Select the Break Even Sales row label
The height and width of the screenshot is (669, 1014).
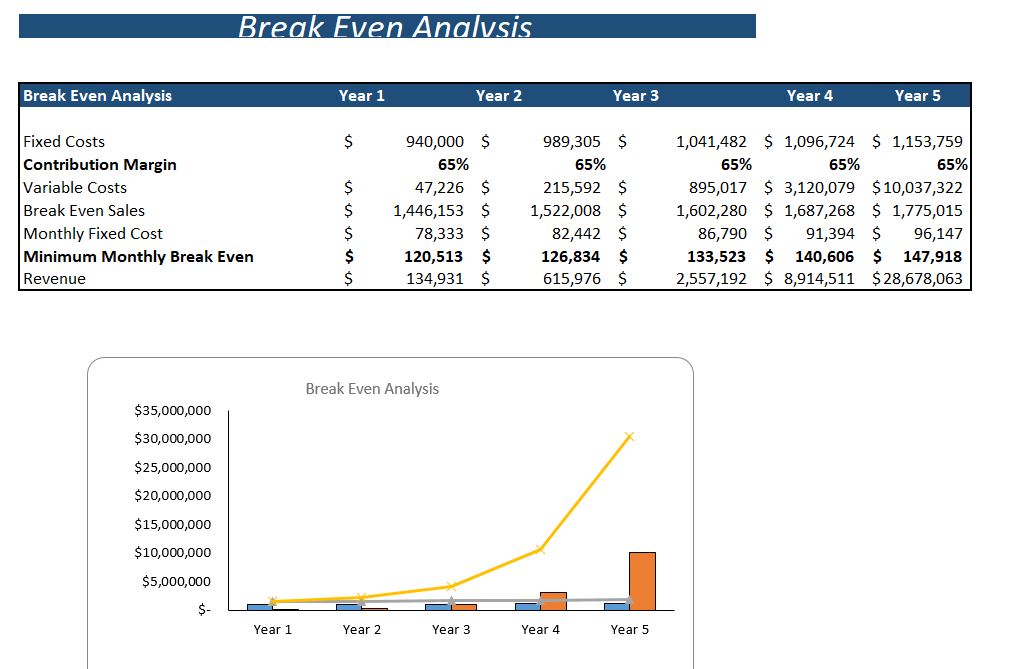pyautogui.click(x=83, y=210)
